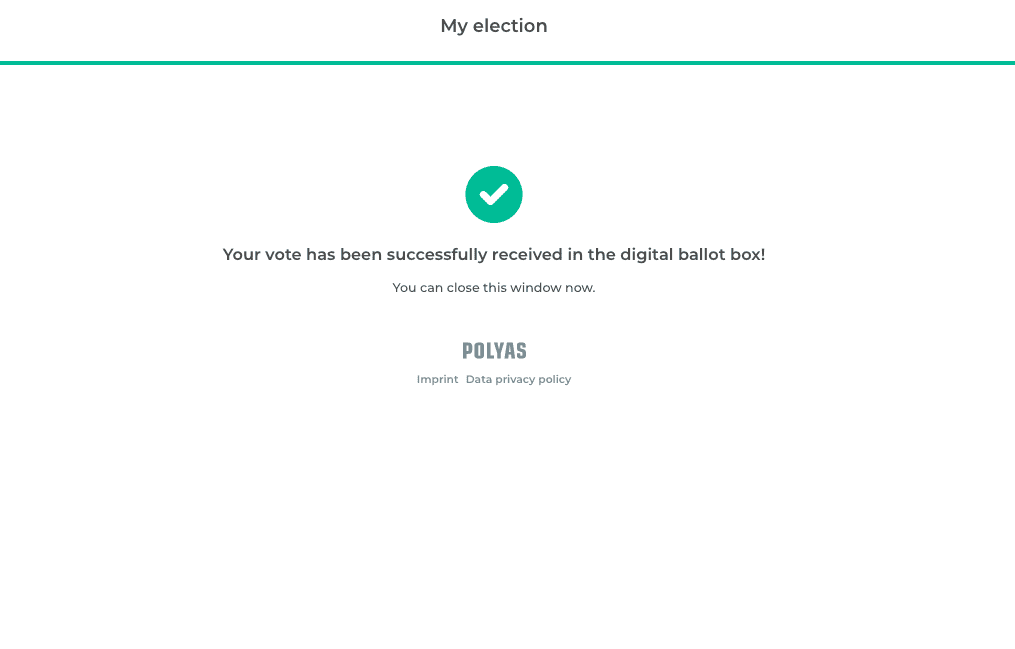Click the vote successfully received heading

click(494, 255)
